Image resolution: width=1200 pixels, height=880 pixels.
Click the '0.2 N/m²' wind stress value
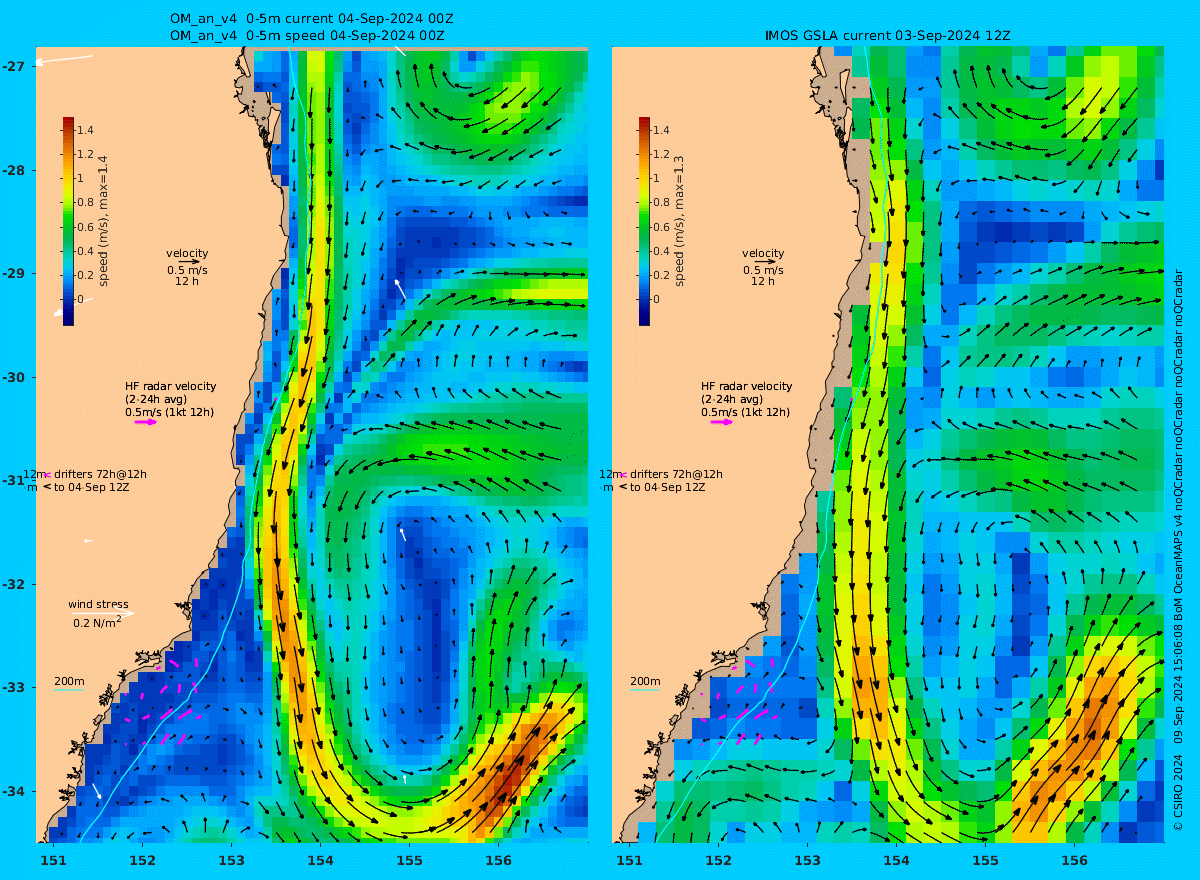point(97,622)
